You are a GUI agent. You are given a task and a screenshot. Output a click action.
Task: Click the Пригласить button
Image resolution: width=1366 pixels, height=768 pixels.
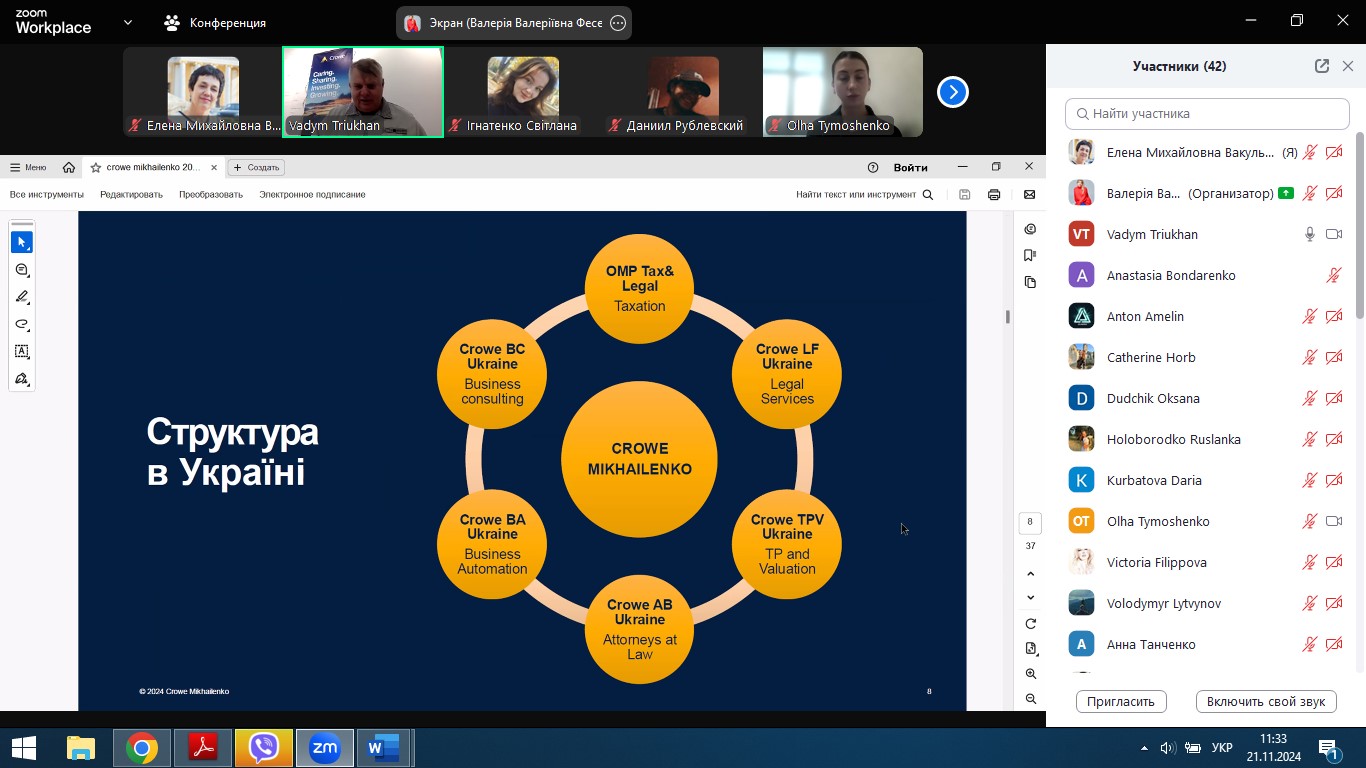[1121, 701]
